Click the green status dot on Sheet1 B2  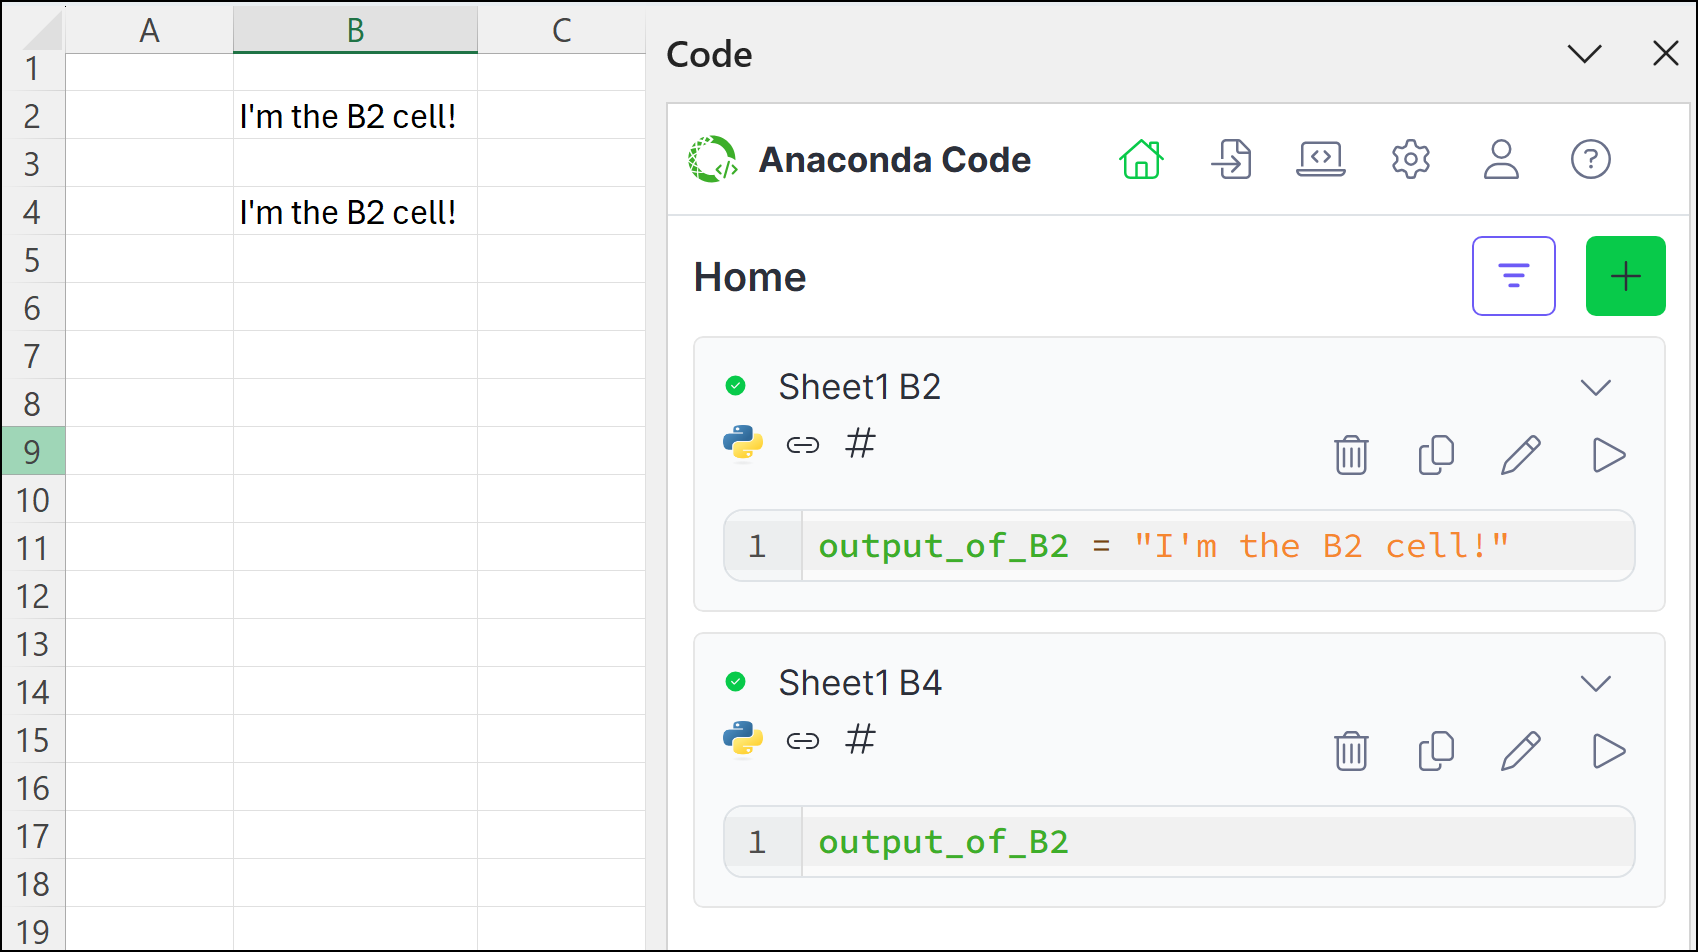[736, 386]
